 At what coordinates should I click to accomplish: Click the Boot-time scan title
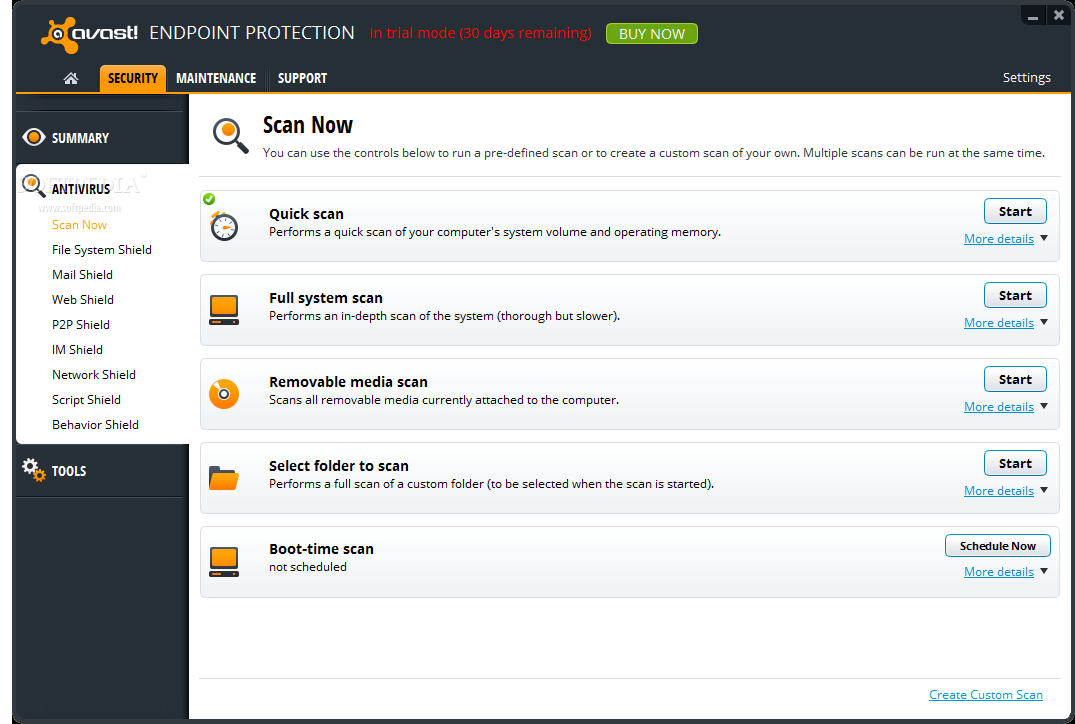coord(321,548)
